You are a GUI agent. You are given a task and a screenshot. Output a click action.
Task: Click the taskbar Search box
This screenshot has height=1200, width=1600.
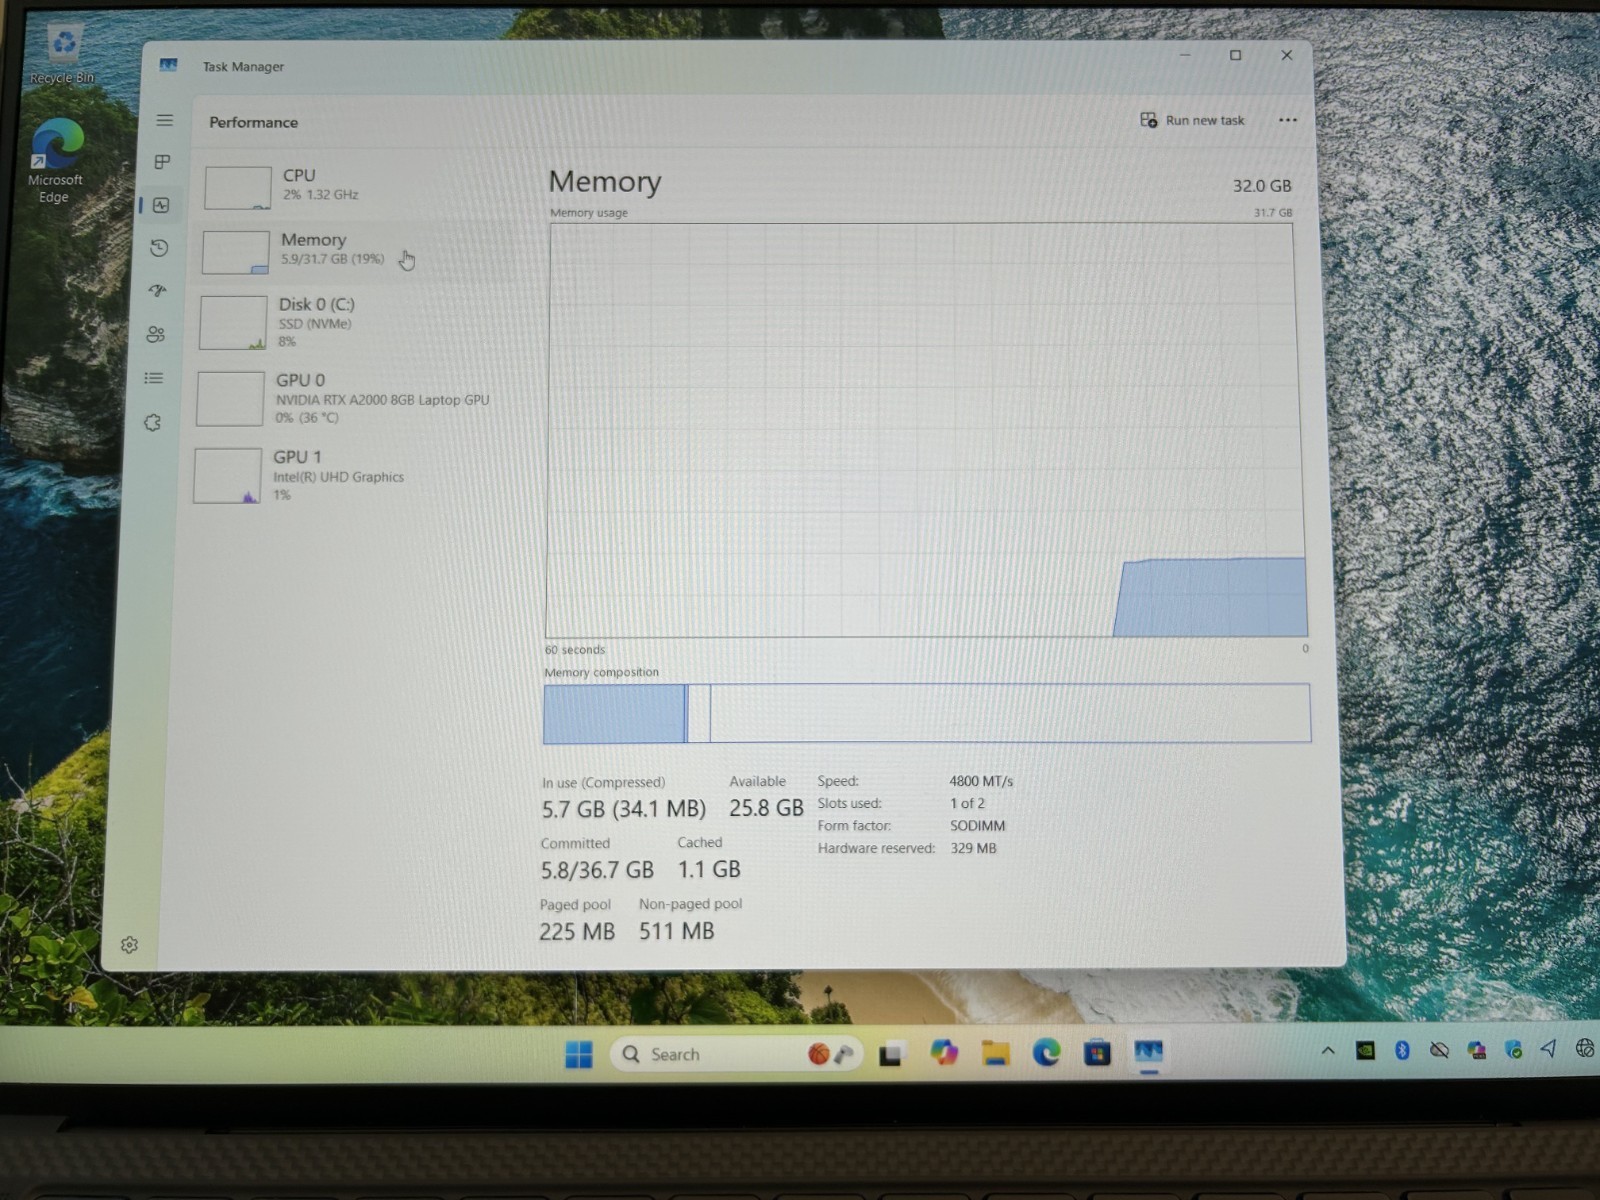(736, 1054)
